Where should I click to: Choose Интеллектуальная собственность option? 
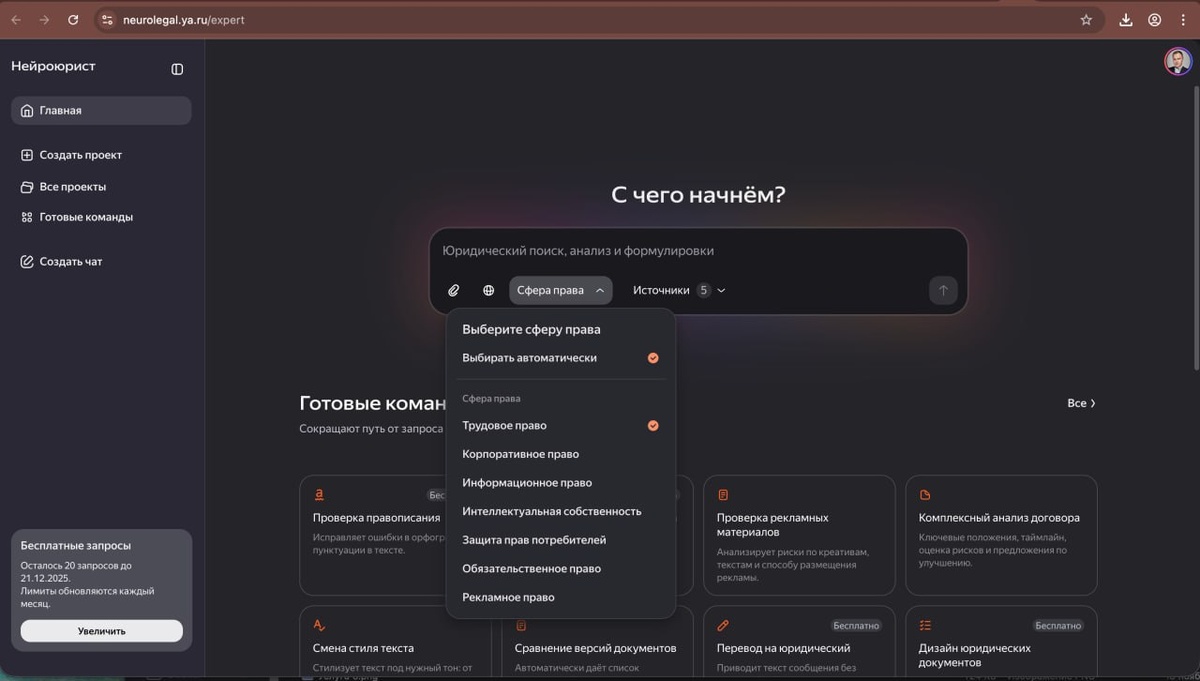[x=561, y=511]
